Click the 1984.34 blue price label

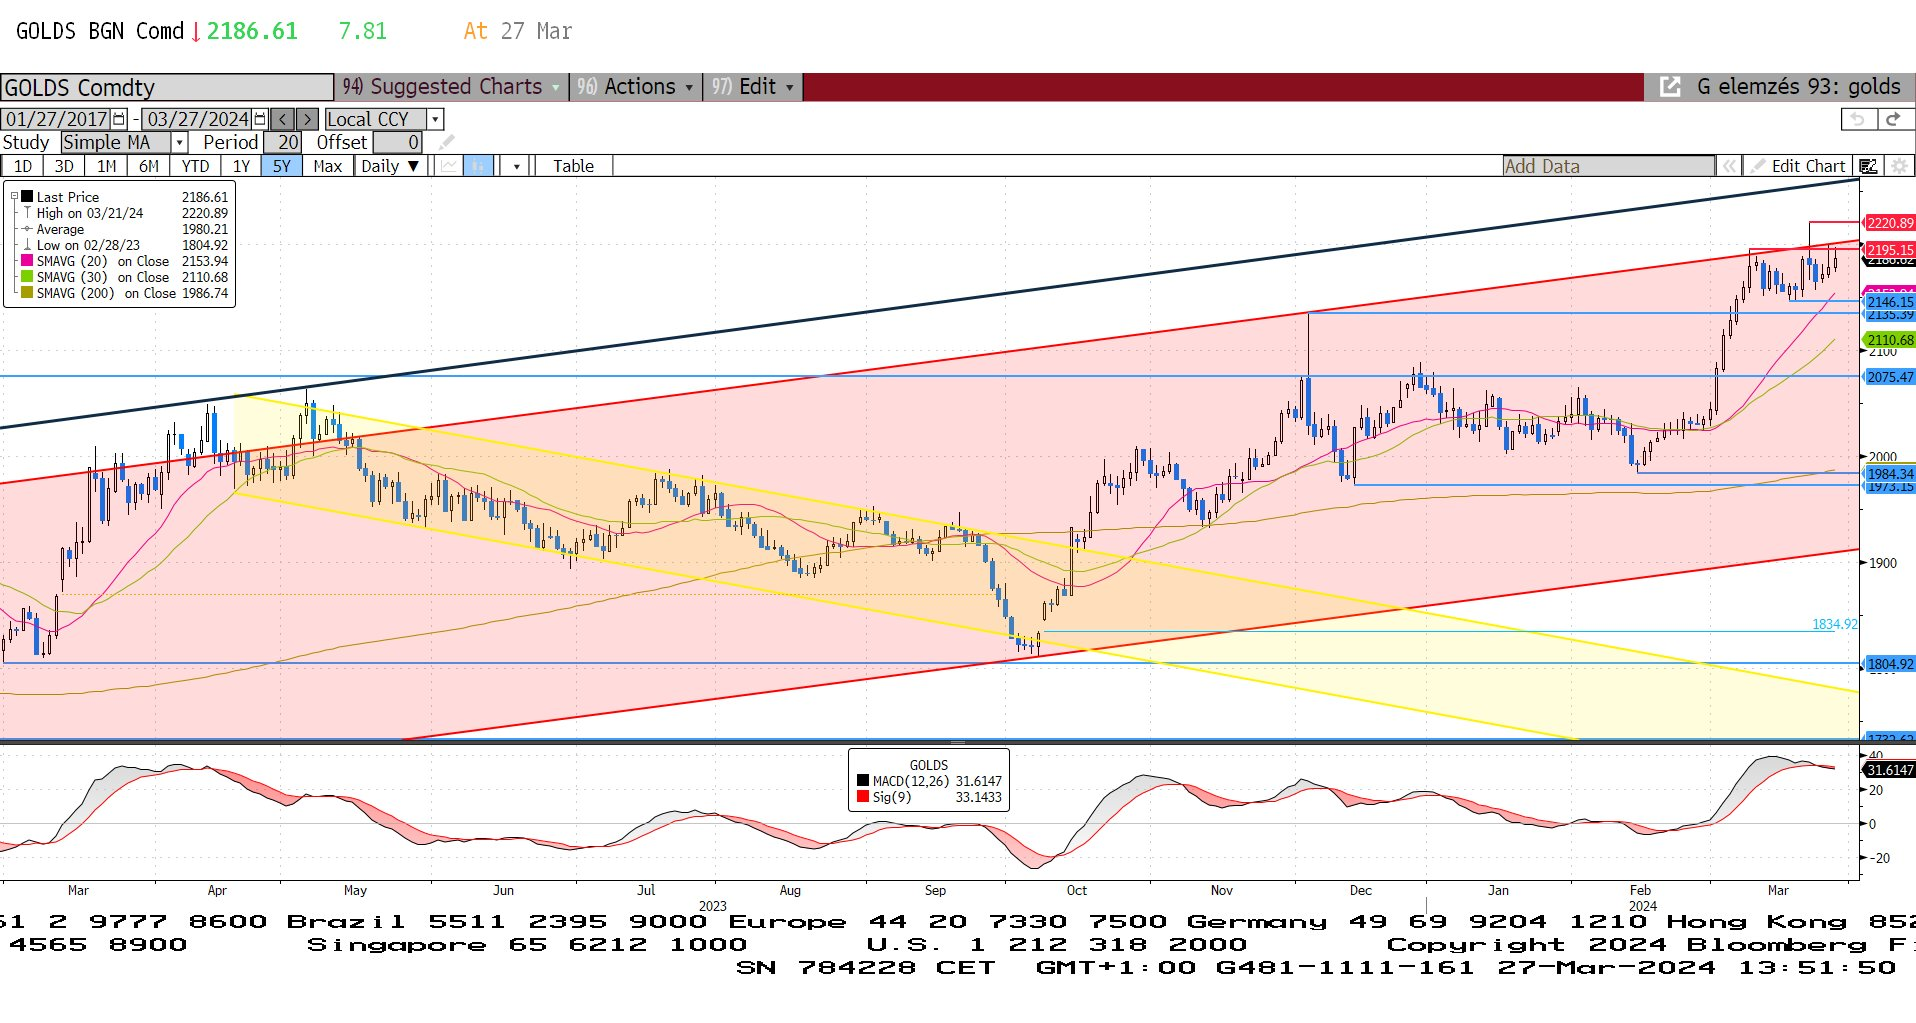coord(1889,474)
